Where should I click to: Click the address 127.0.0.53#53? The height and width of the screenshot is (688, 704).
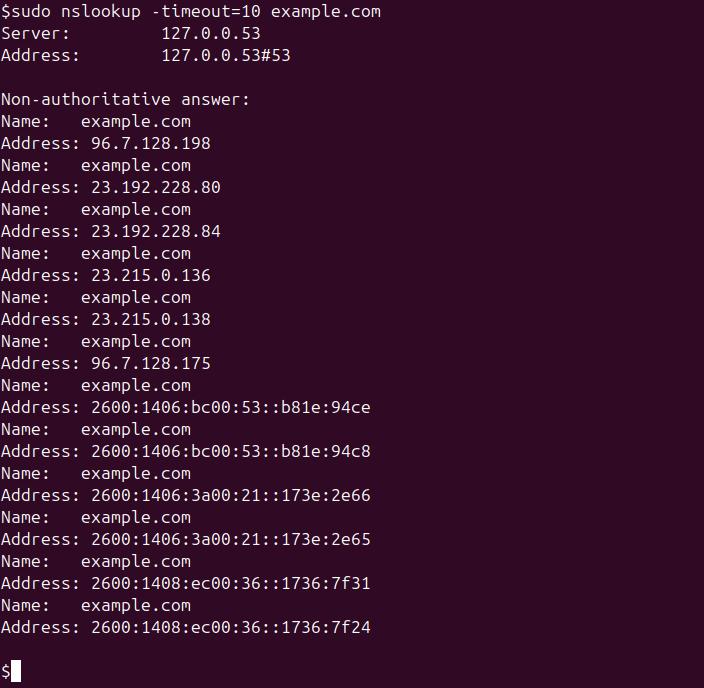pyautogui.click(x=225, y=56)
